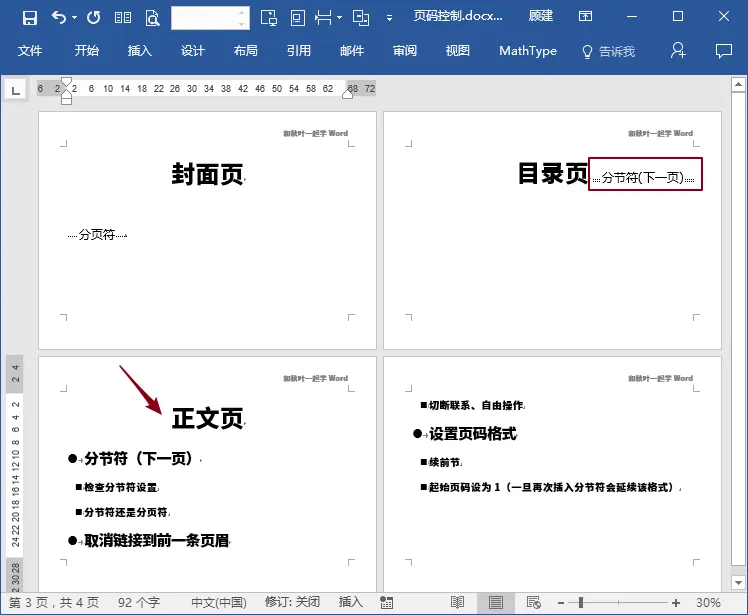Zoom out with the minus button
748x615 pixels.
coord(561,603)
